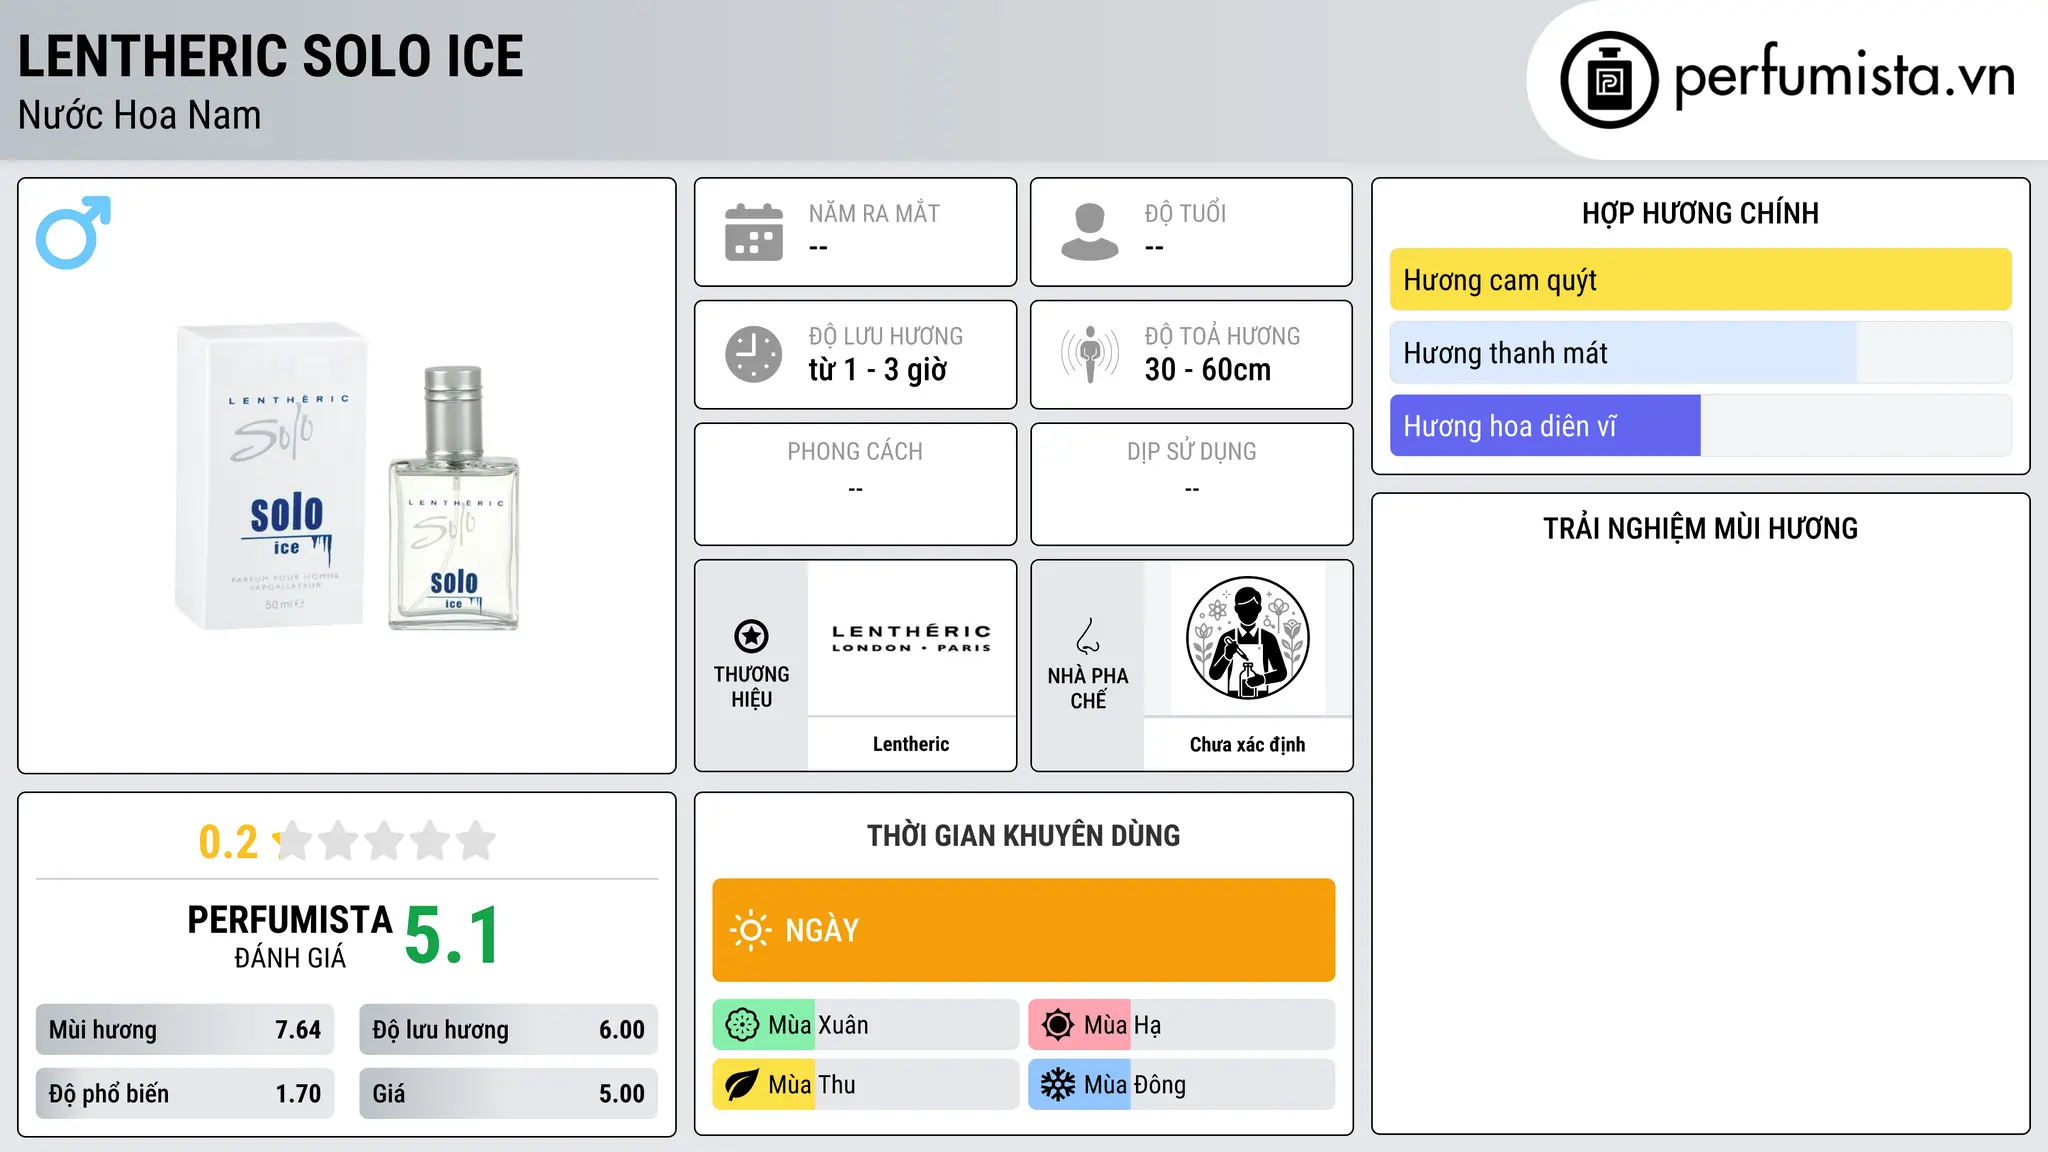Image resolution: width=2048 pixels, height=1152 pixels.
Task: Click the star badge icon above Thương hiệu
Action: tap(751, 636)
